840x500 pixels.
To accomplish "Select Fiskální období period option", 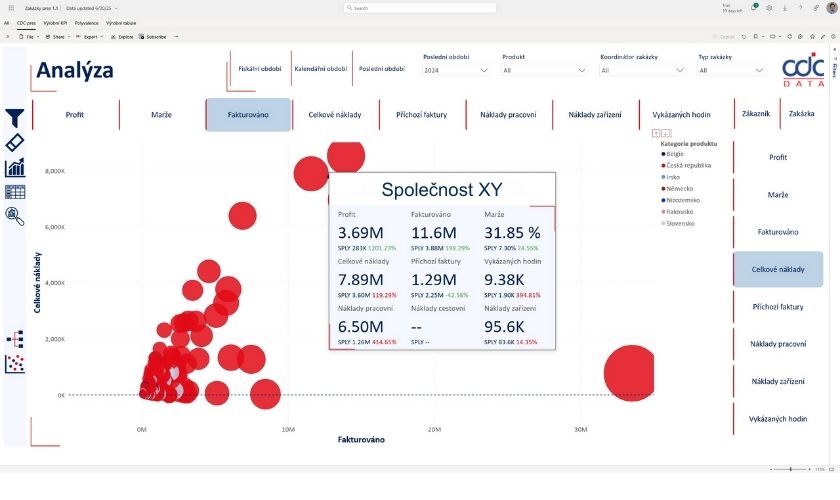I will (x=259, y=69).
